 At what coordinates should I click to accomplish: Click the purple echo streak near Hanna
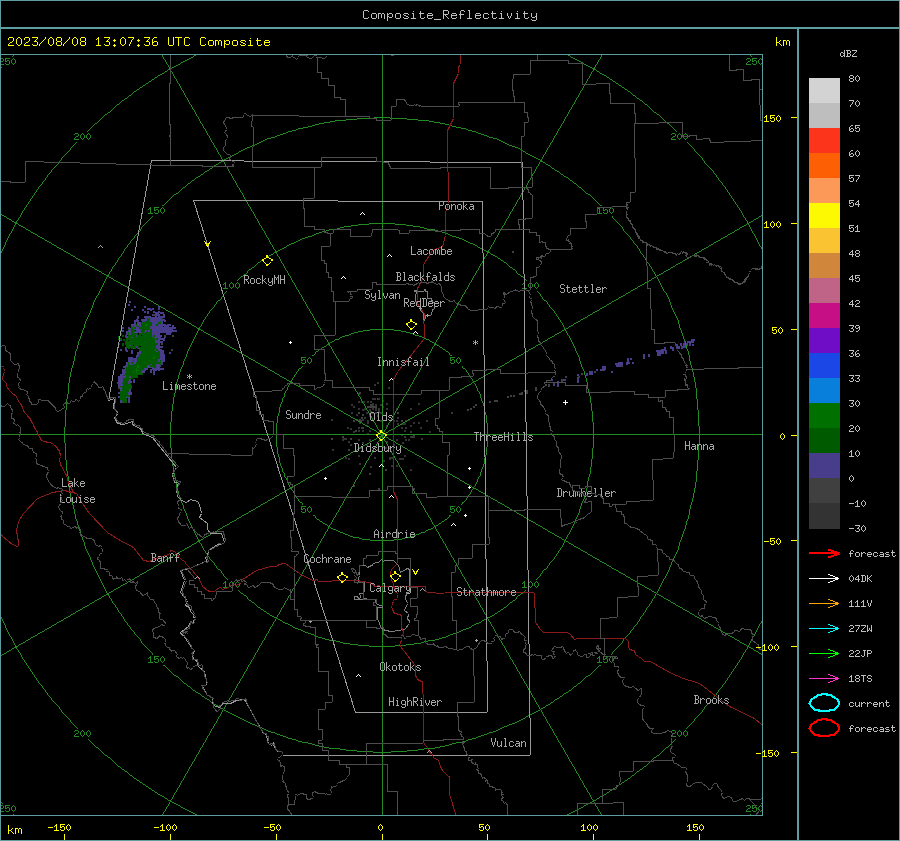pyautogui.click(x=623, y=362)
